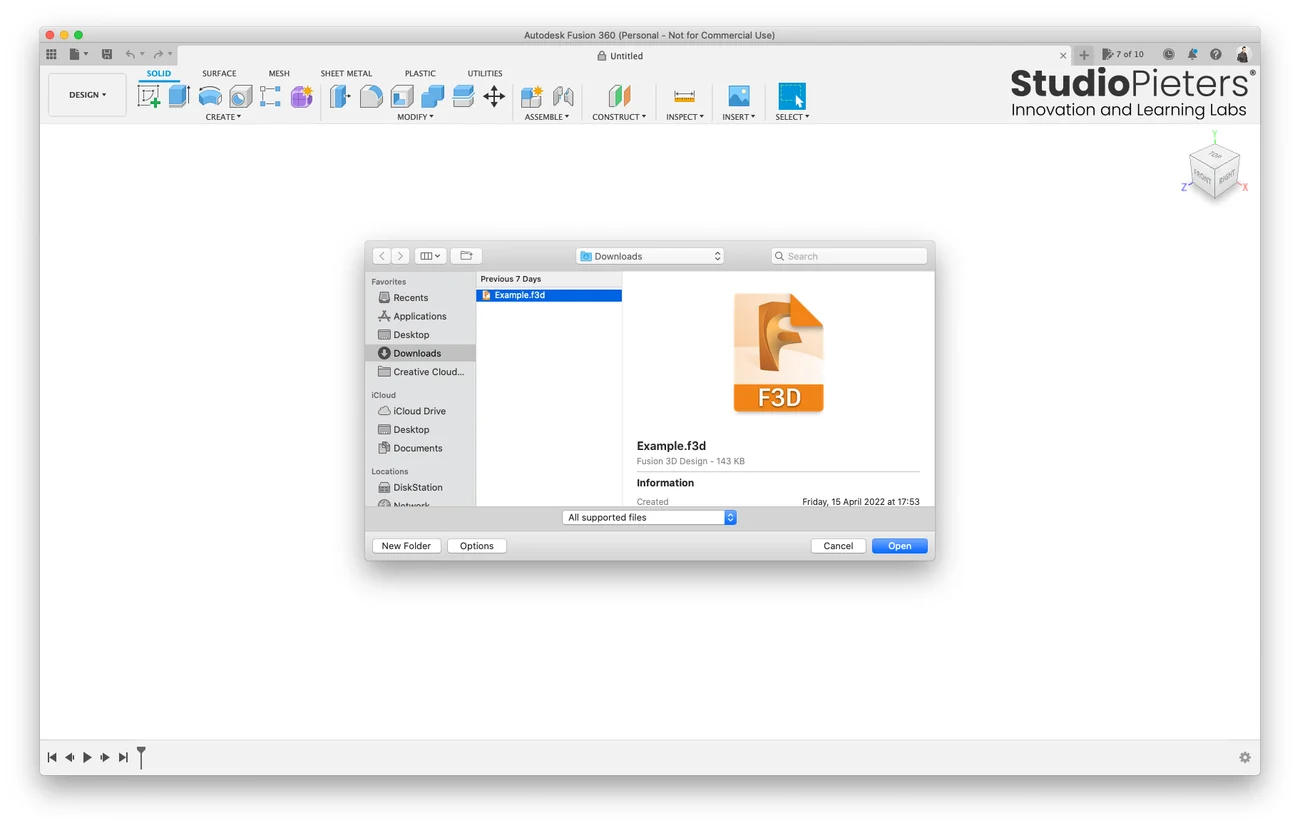The width and height of the screenshot is (1300, 828).
Task: Open Recents in the Favorites sidebar
Action: point(420,298)
